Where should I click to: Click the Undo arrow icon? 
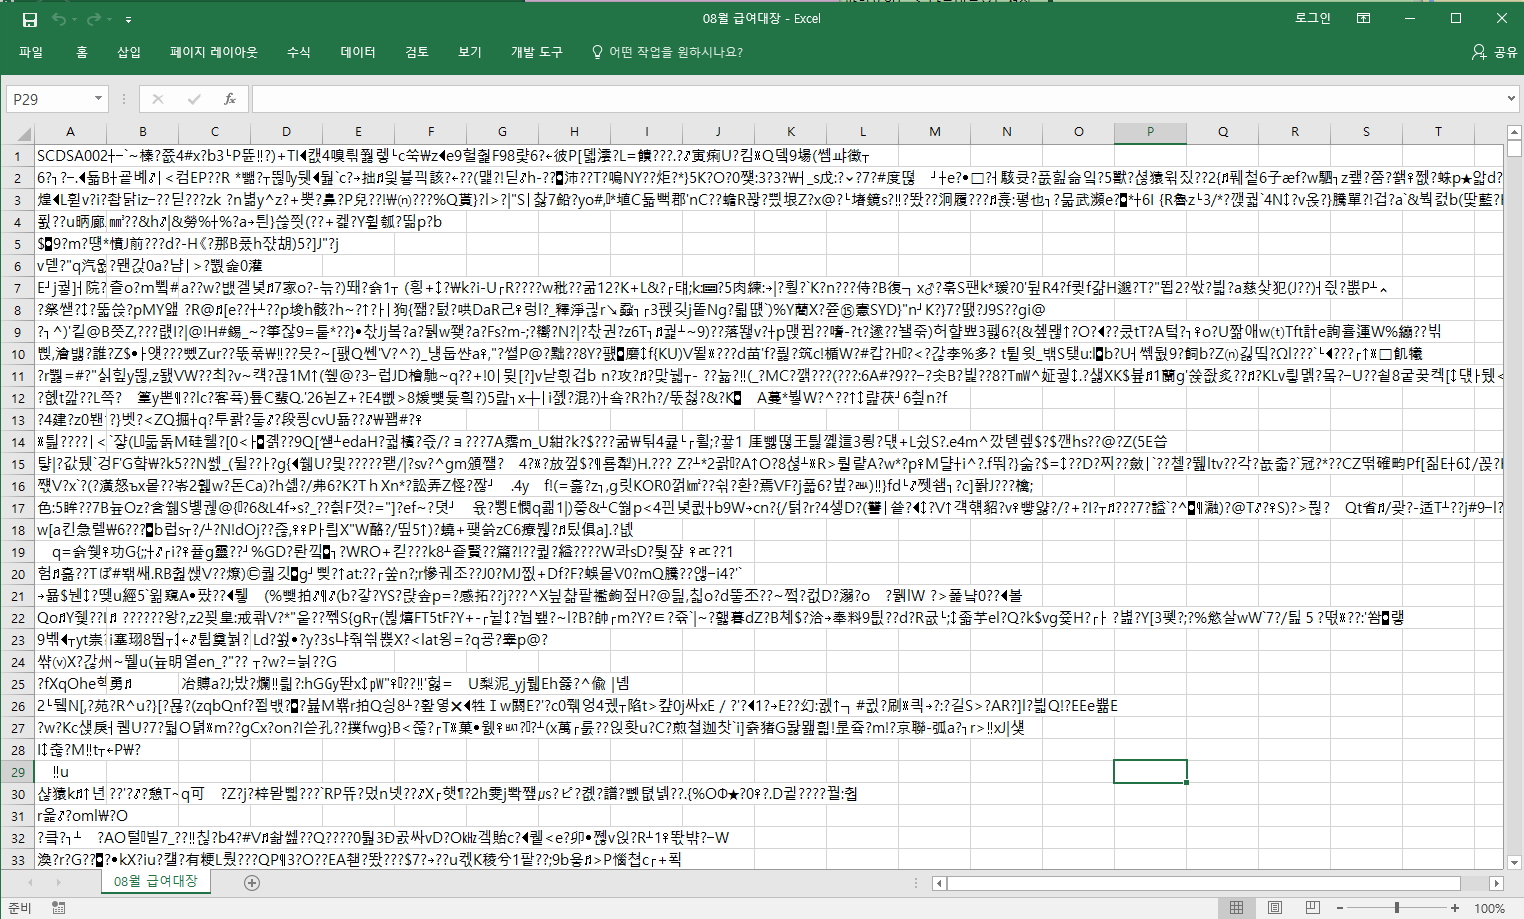point(59,19)
